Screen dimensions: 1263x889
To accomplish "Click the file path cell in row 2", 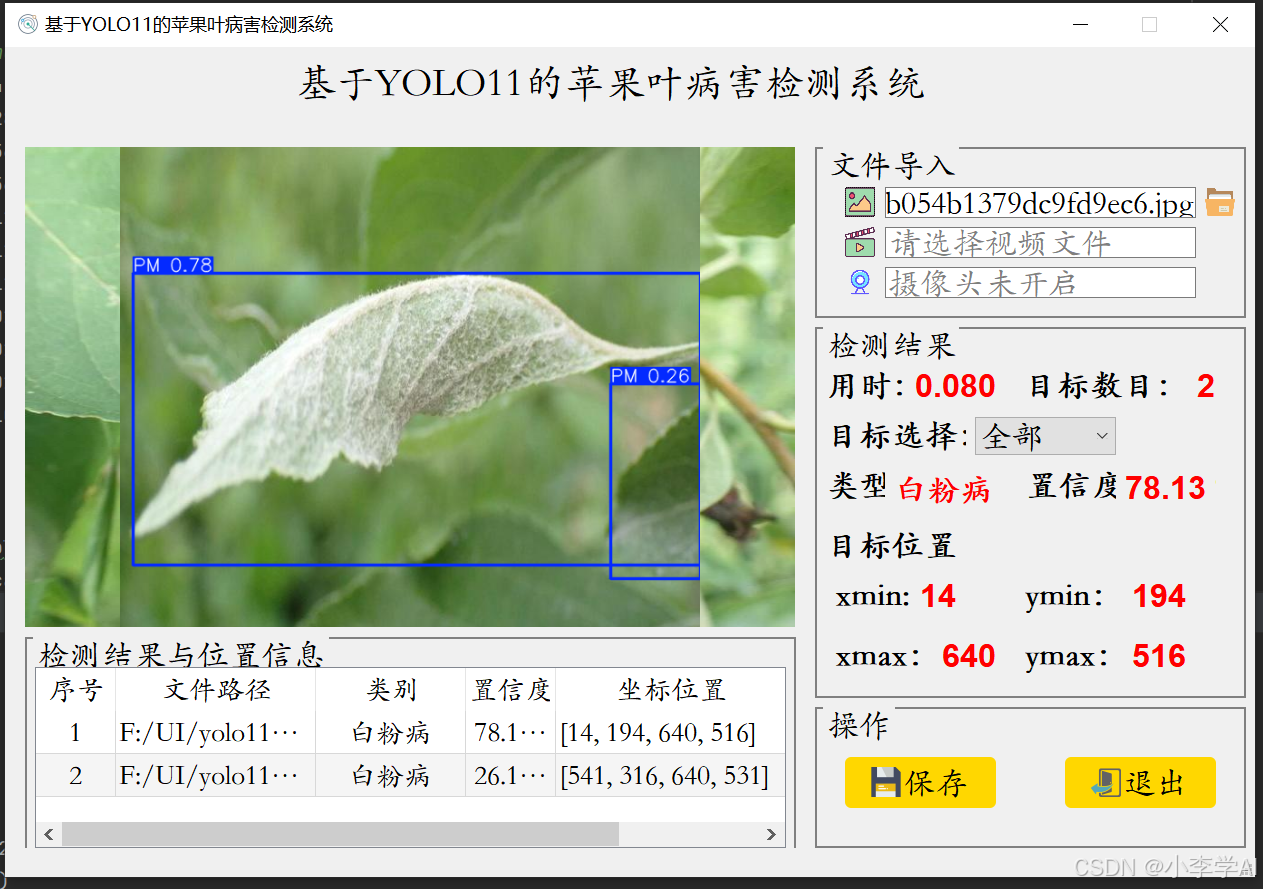I will (x=216, y=775).
